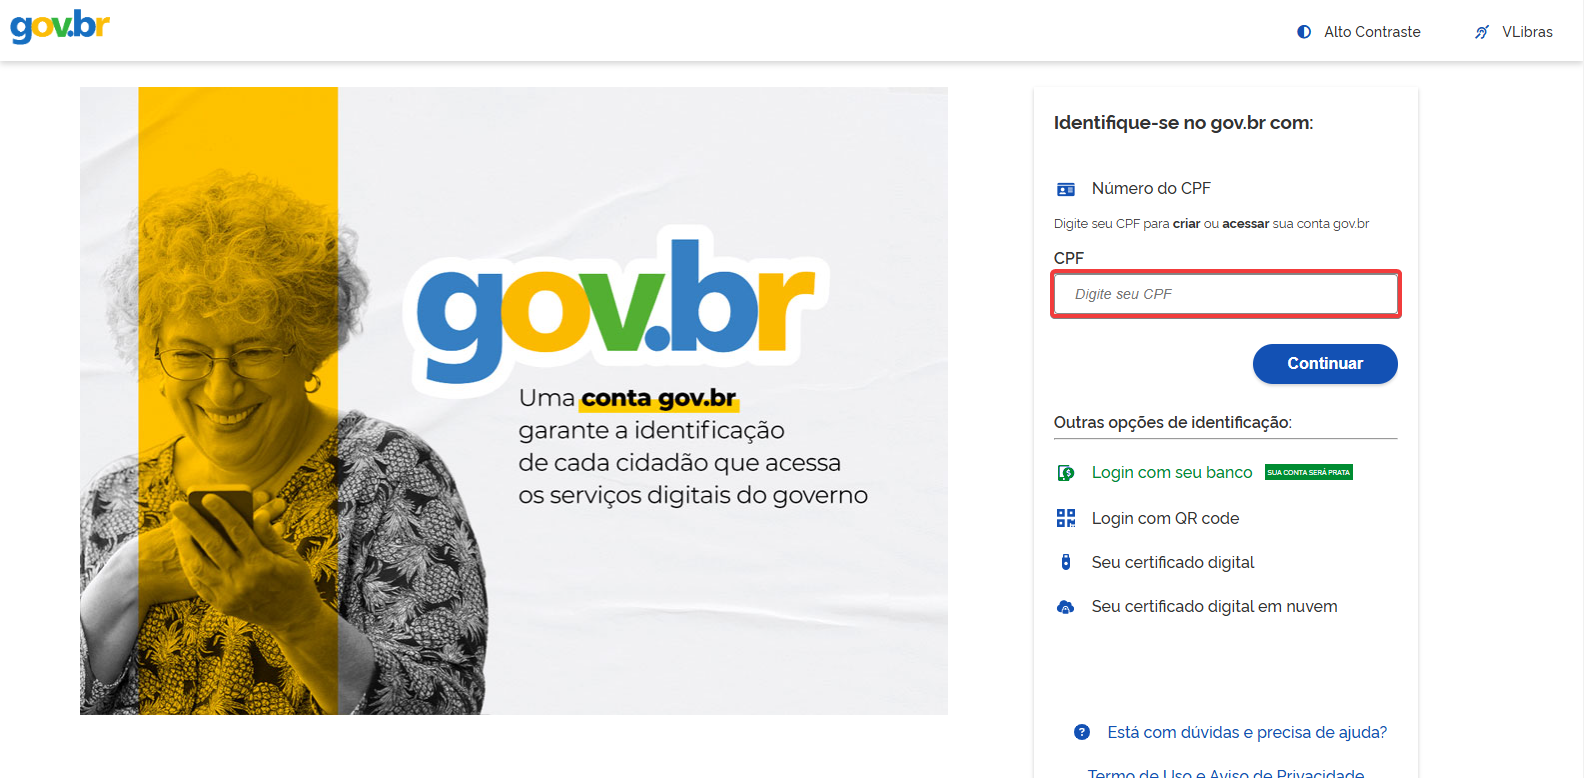Click the QR code icon
Image resolution: width=1584 pixels, height=778 pixels.
tap(1066, 518)
